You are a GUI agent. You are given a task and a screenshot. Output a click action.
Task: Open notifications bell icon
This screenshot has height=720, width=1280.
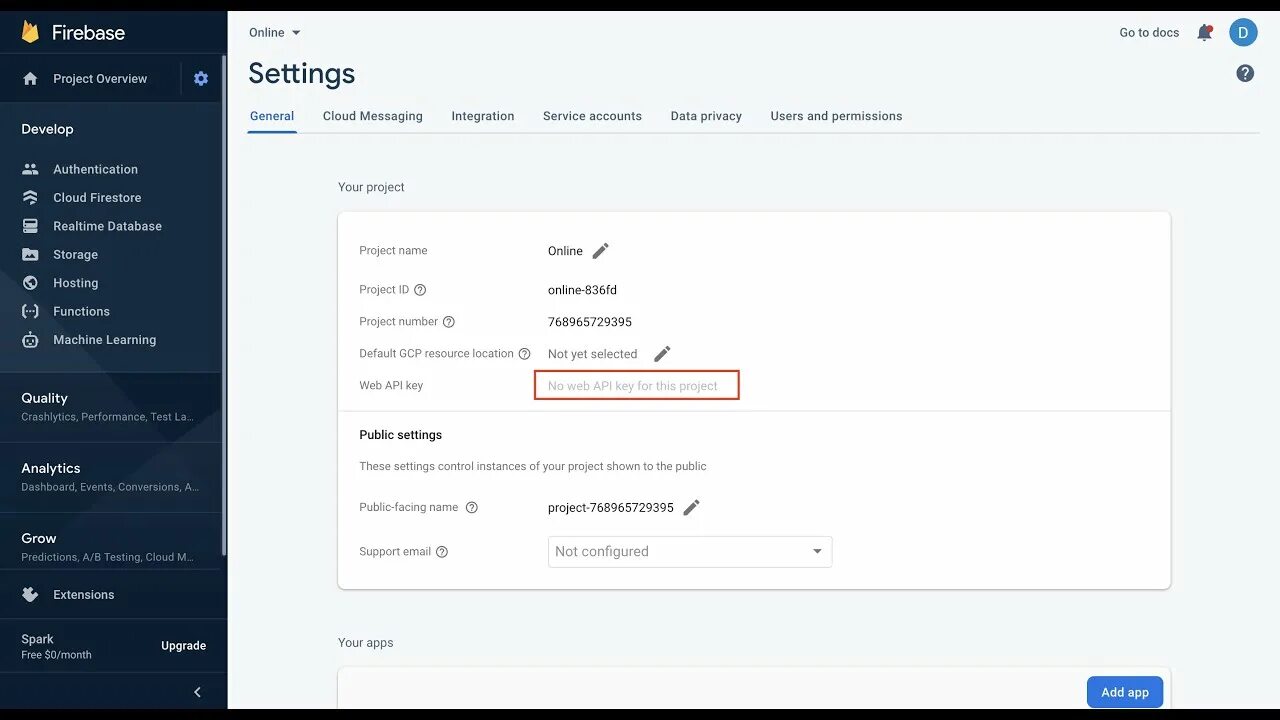(1205, 32)
